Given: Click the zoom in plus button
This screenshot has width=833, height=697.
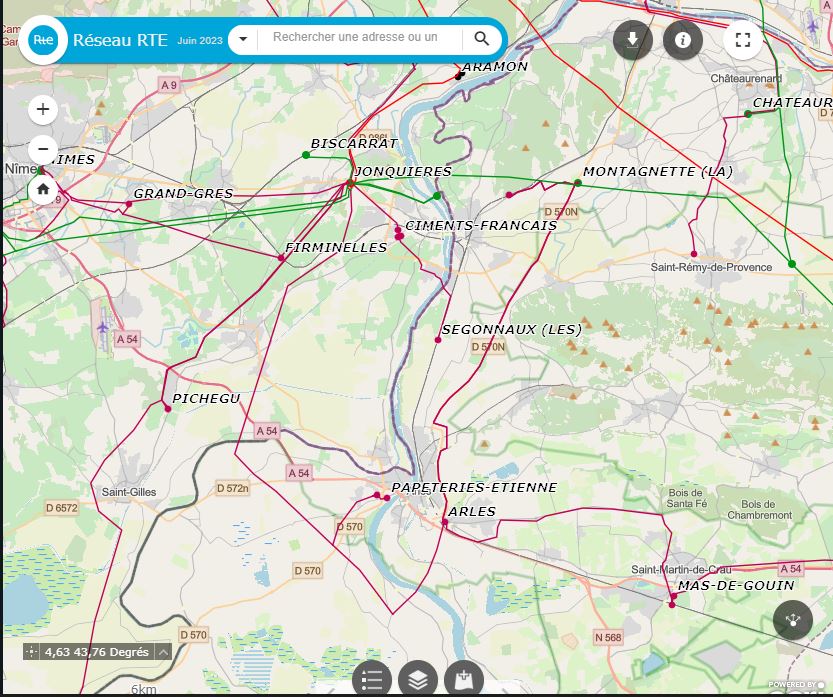Looking at the screenshot, I should pyautogui.click(x=43, y=109).
